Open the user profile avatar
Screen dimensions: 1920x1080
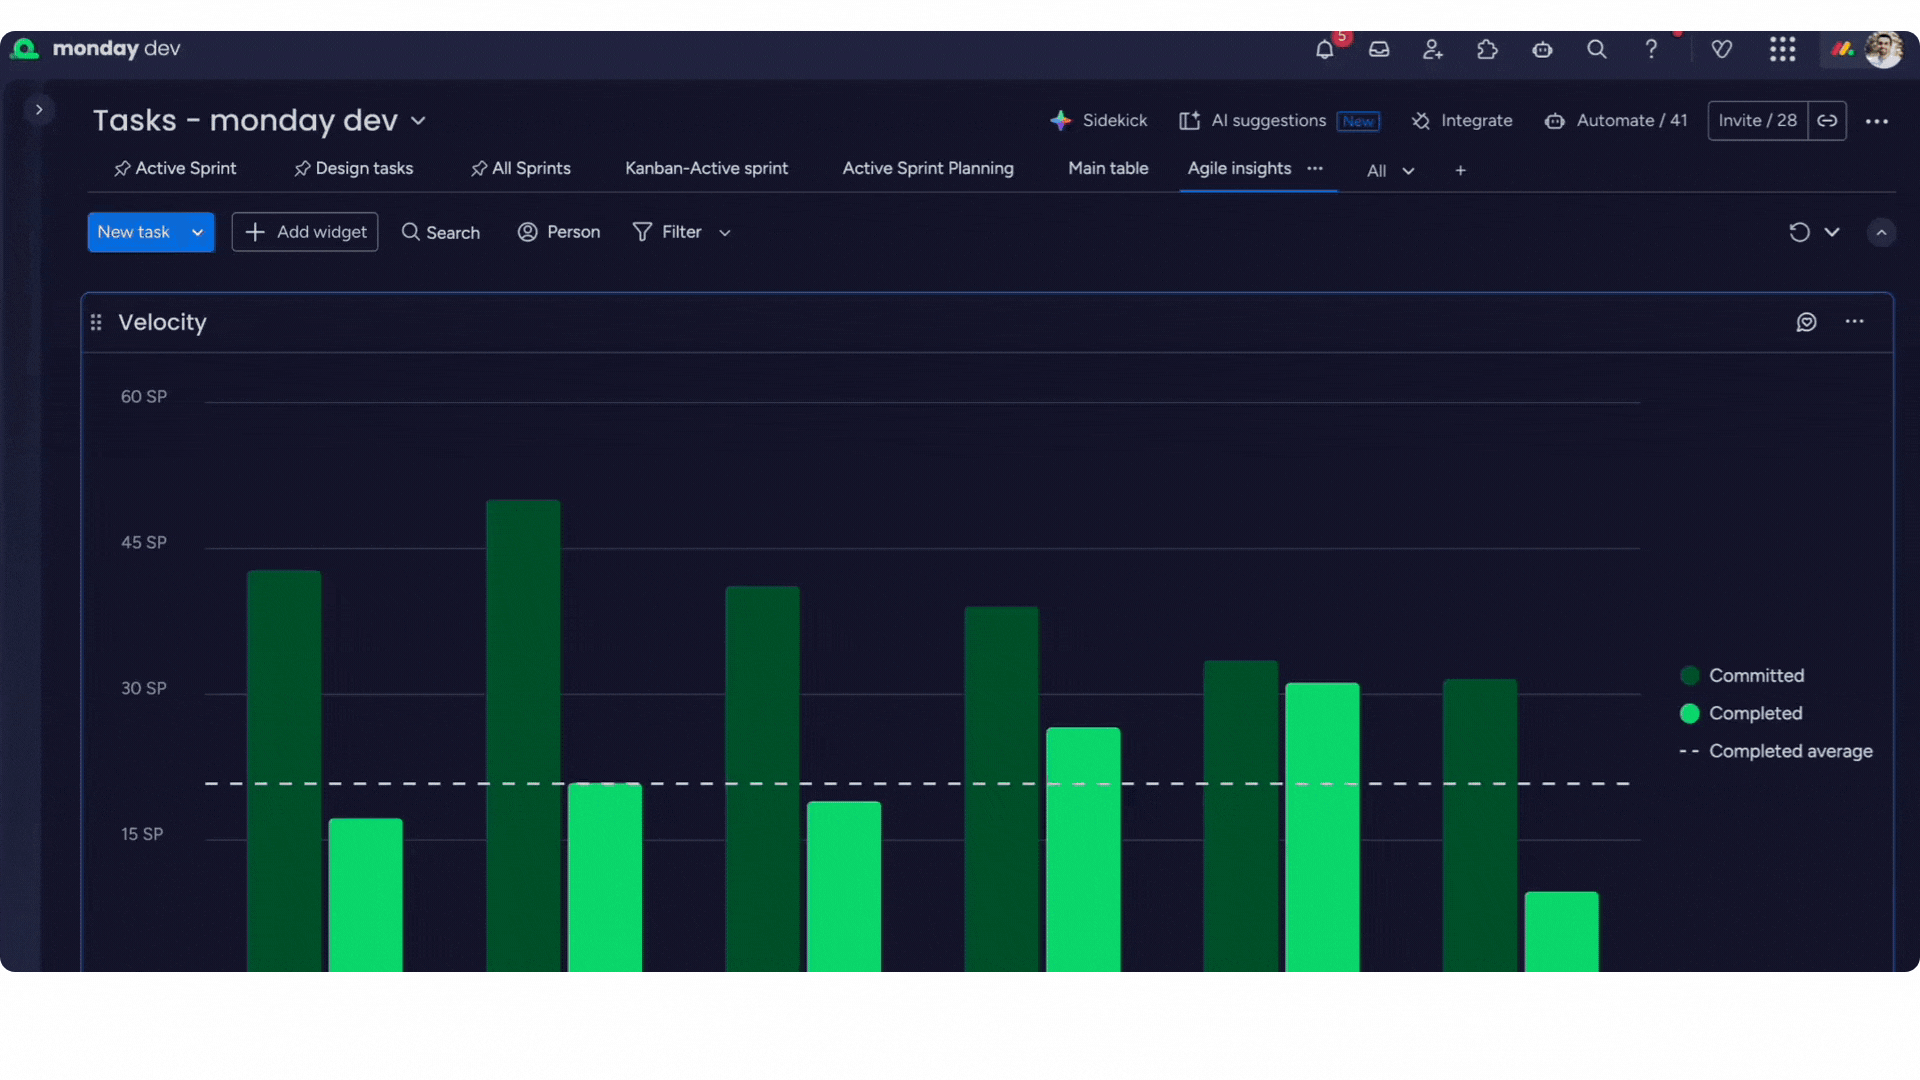pos(1884,49)
